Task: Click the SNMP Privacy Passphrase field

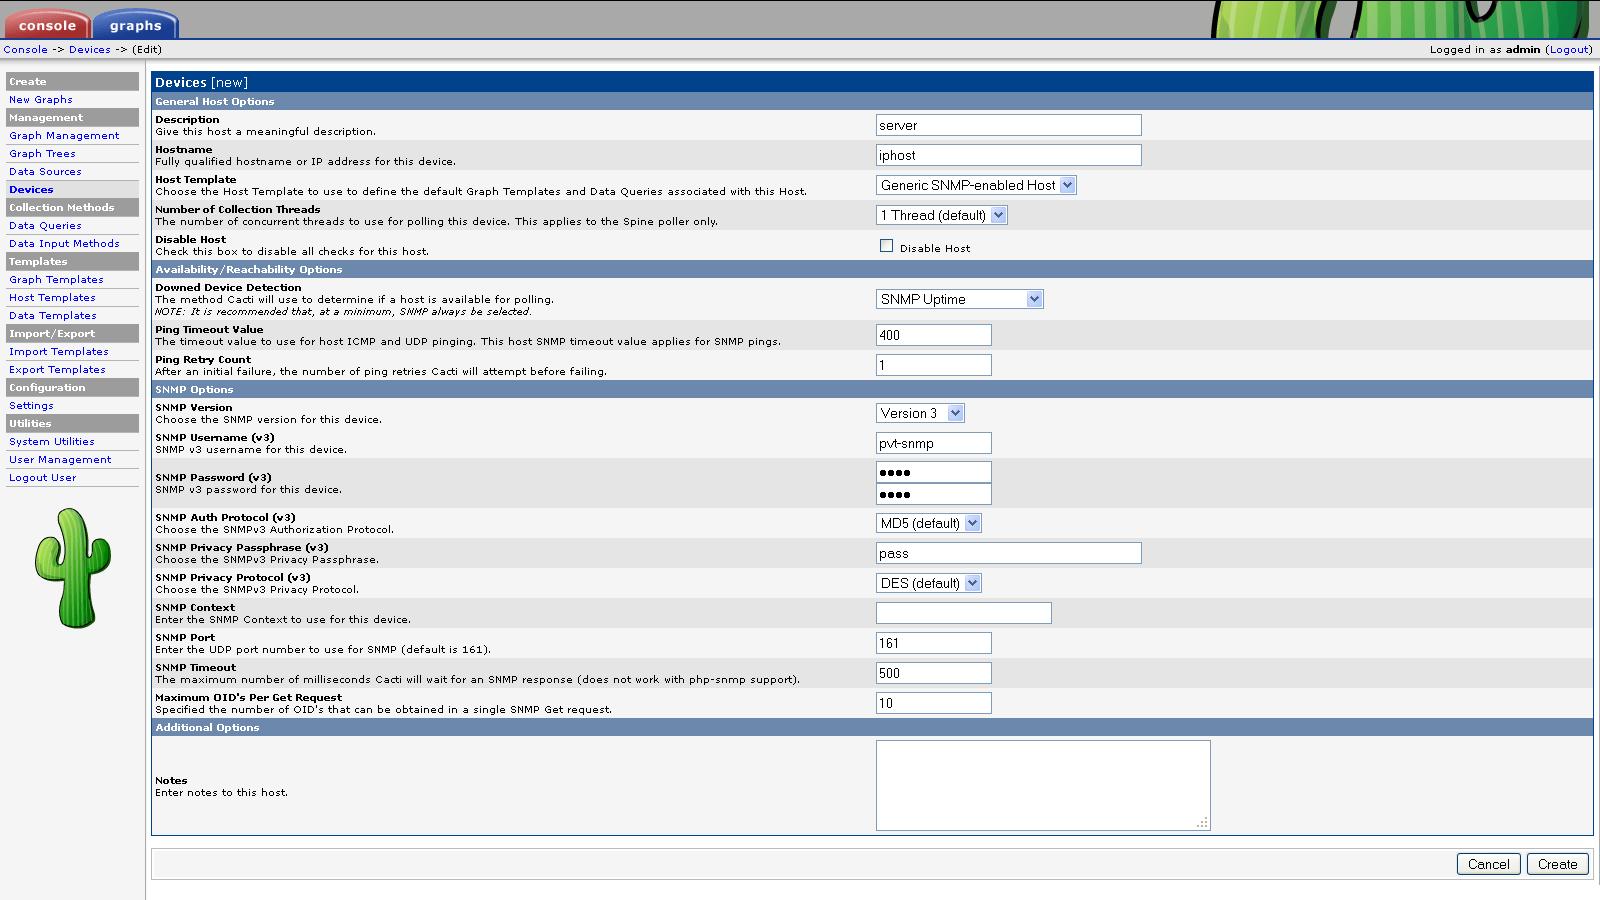Action: tap(1008, 553)
